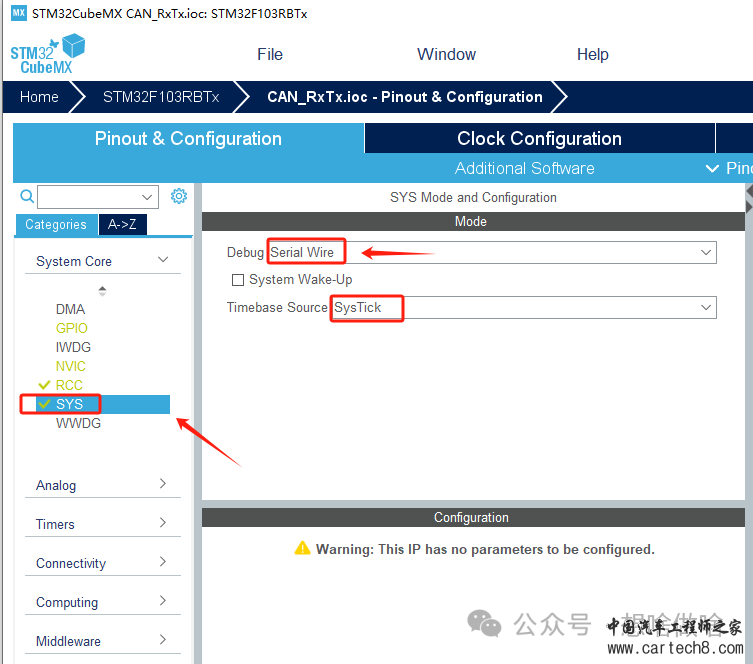Open the settings gear icon

click(179, 196)
